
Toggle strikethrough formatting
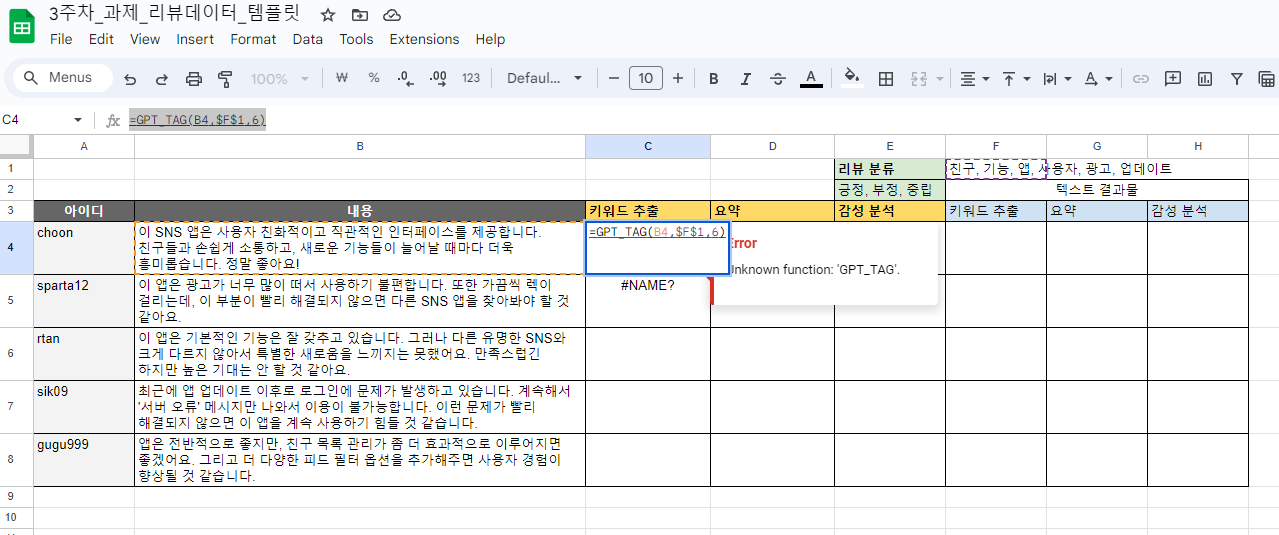pos(779,78)
